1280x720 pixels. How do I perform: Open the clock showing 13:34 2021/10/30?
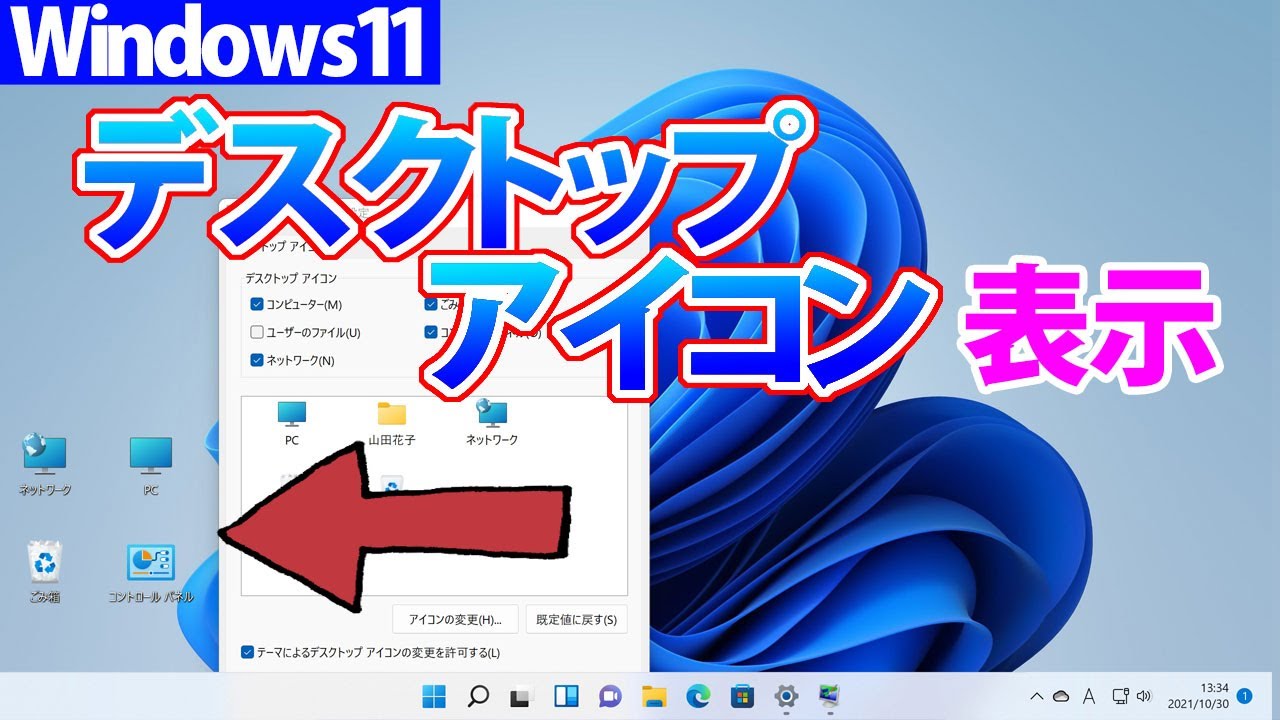pos(1201,695)
